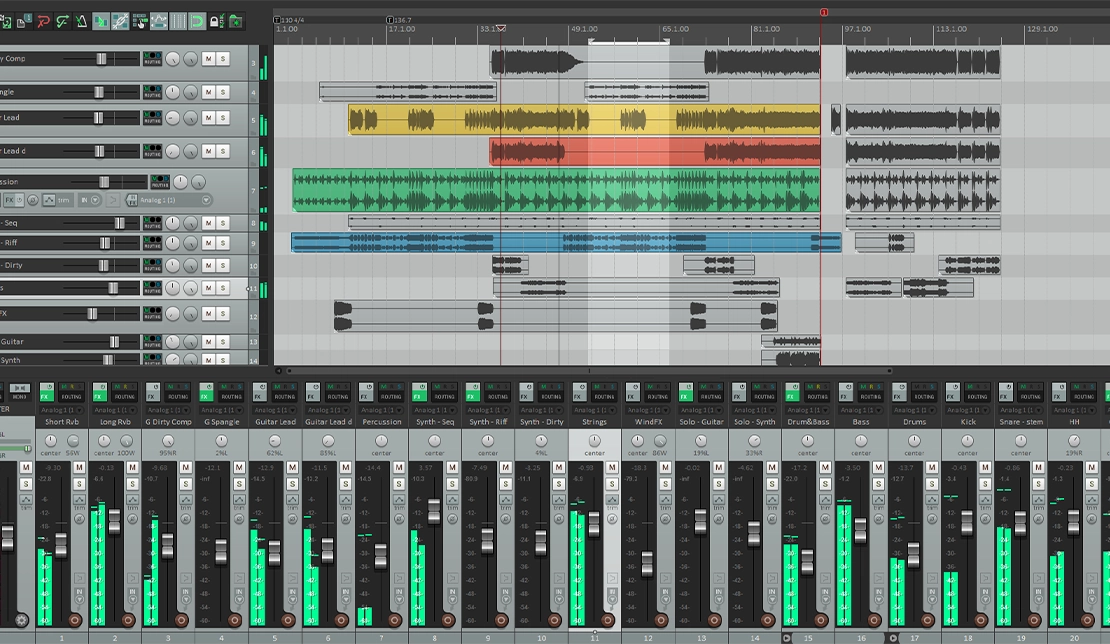Collapse the Drums folder arrow in mixer
1110x644 pixels.
point(893,637)
